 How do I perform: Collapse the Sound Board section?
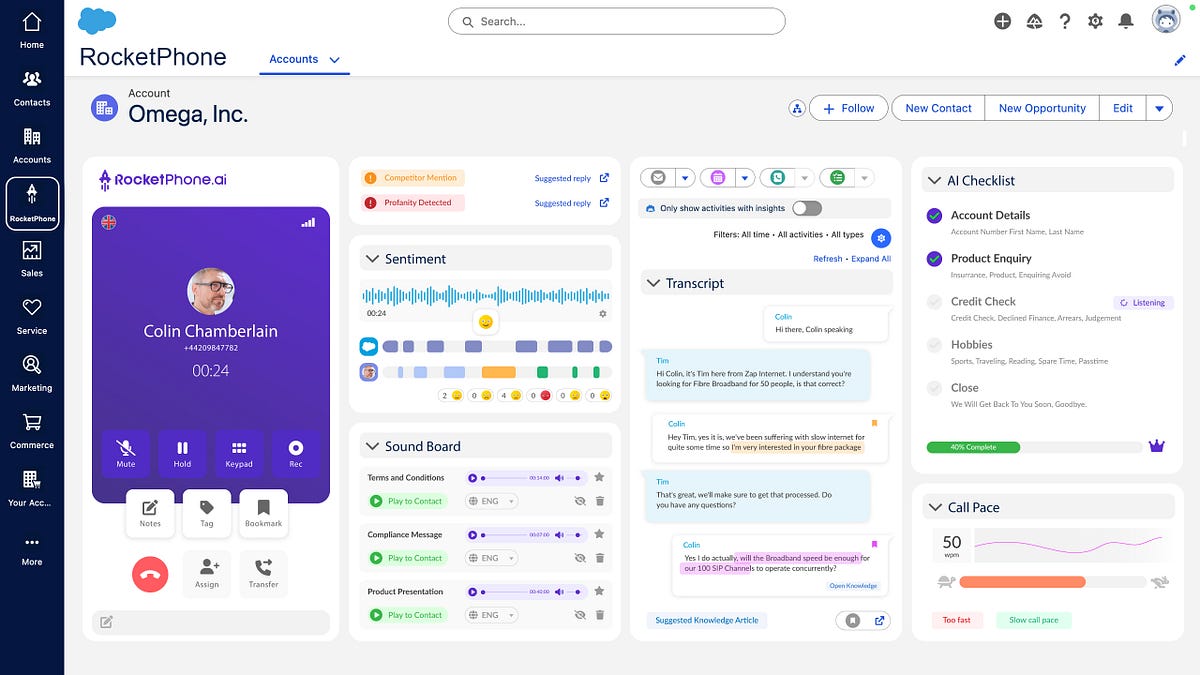point(373,446)
